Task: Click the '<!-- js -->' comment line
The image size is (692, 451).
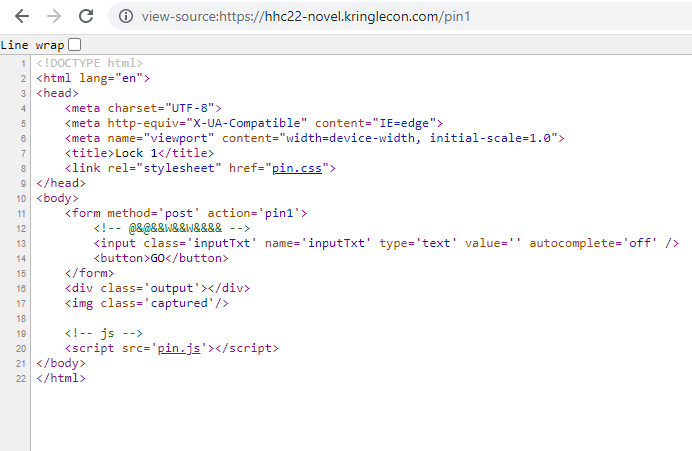Action: tap(101, 333)
